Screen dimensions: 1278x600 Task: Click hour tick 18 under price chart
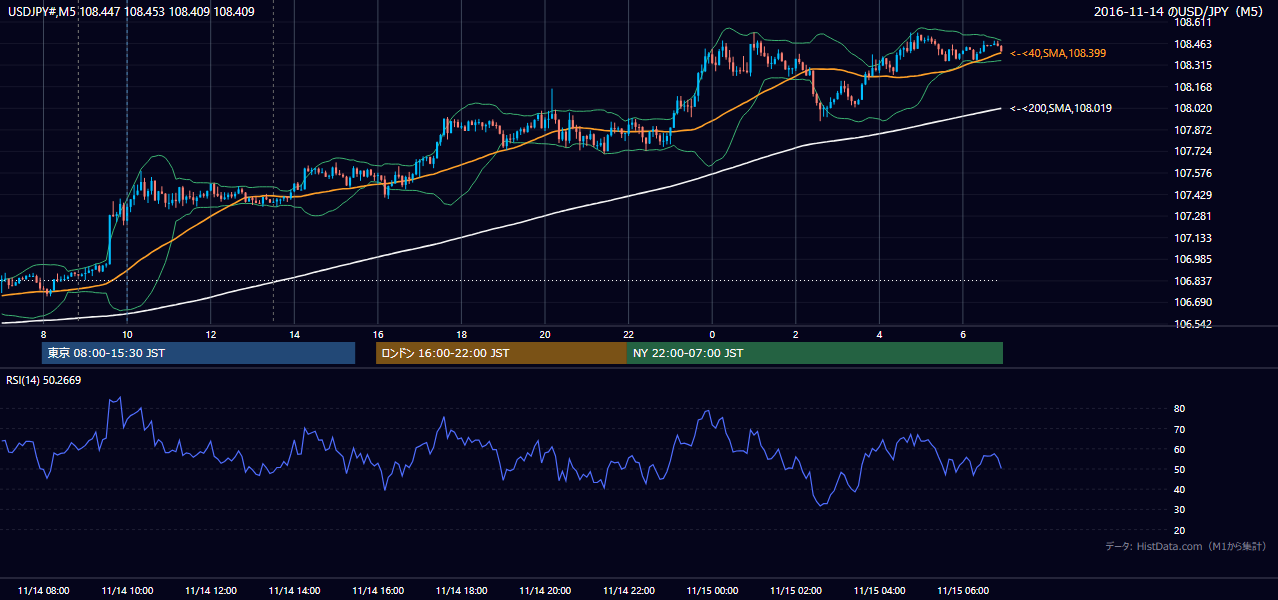click(461, 334)
